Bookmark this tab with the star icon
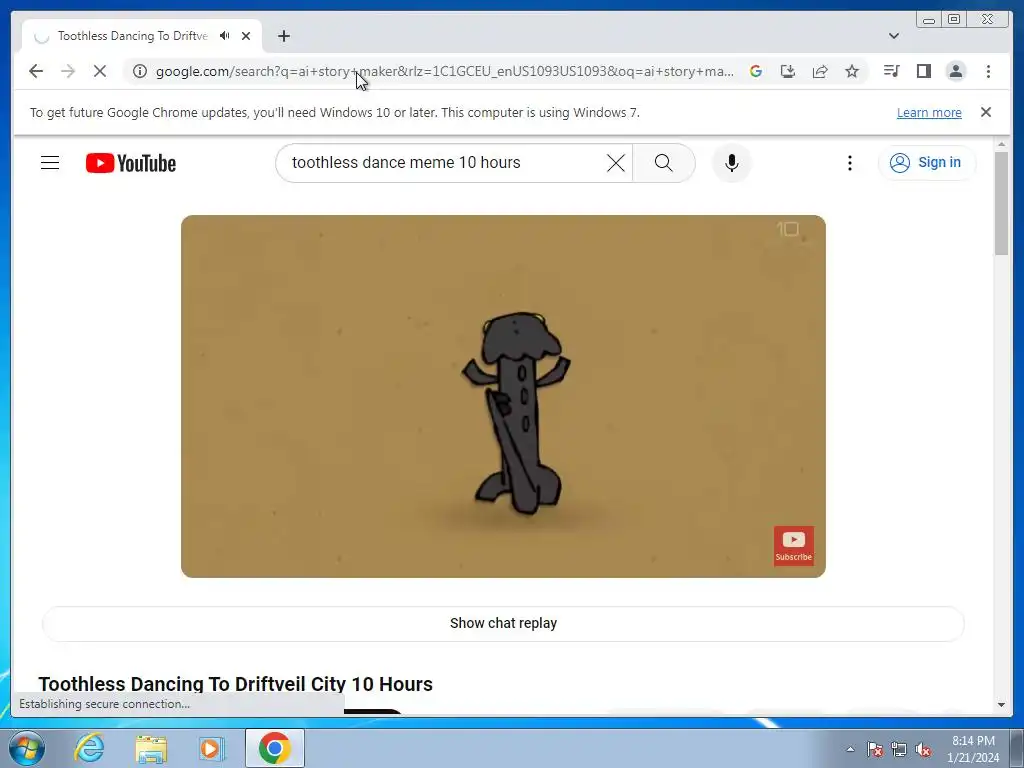The width and height of the screenshot is (1024, 768). click(x=852, y=71)
